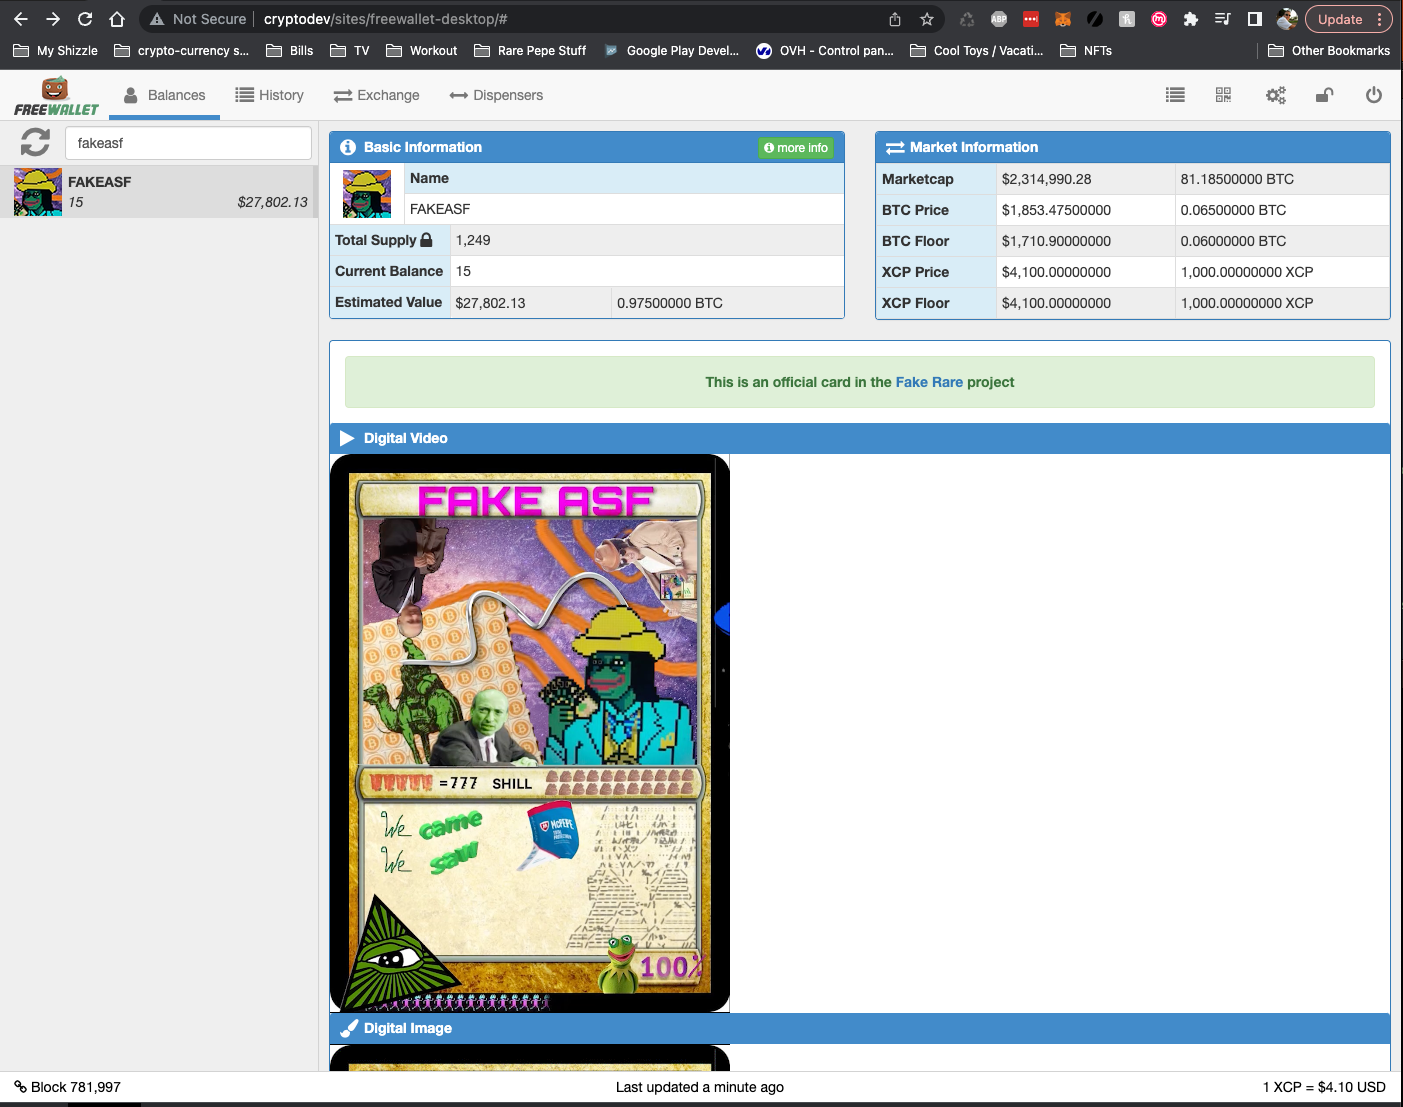Open the Rare Pepe Stuff bookmark folder
The height and width of the screenshot is (1107, 1403).
click(530, 50)
